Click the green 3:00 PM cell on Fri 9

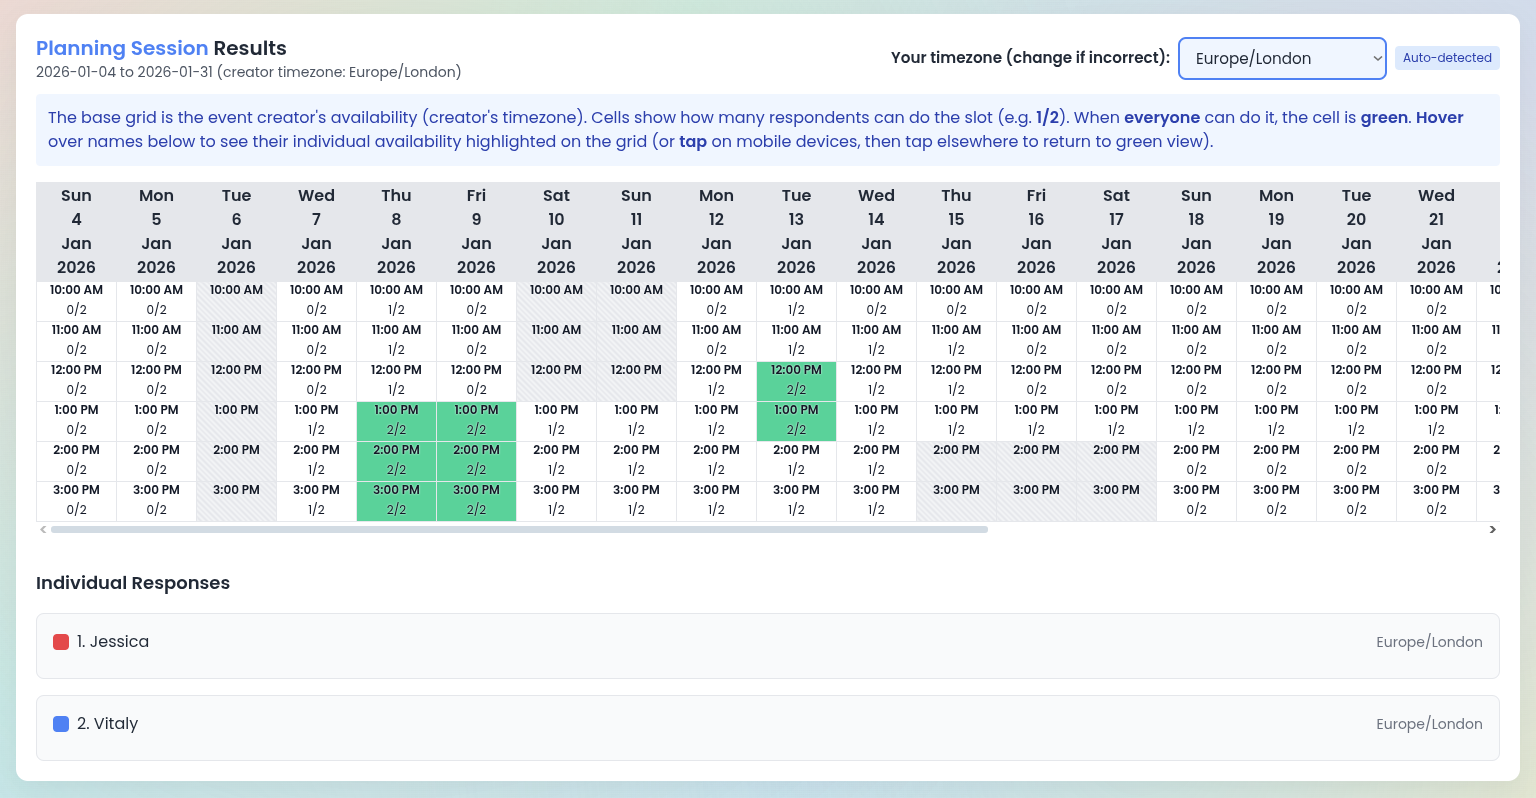coord(476,501)
